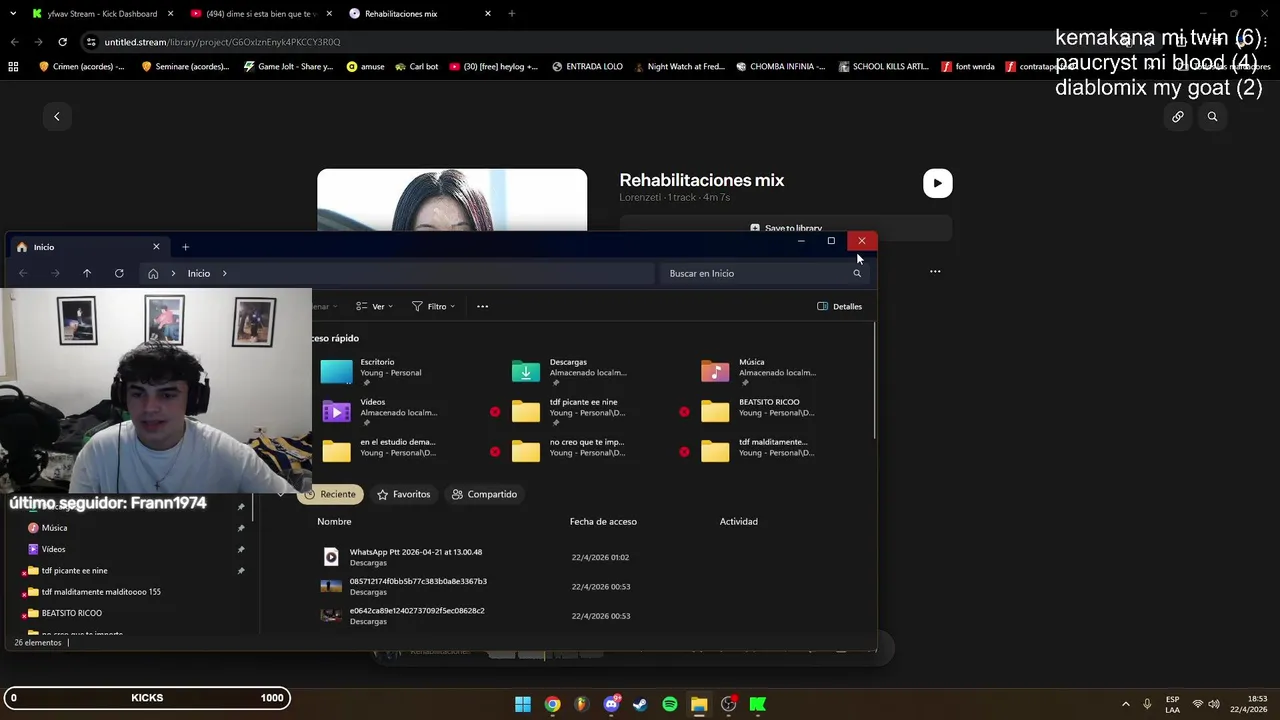Image resolution: width=1280 pixels, height=720 pixels.
Task: Open new browser tab plus button
Action: [x=511, y=14]
